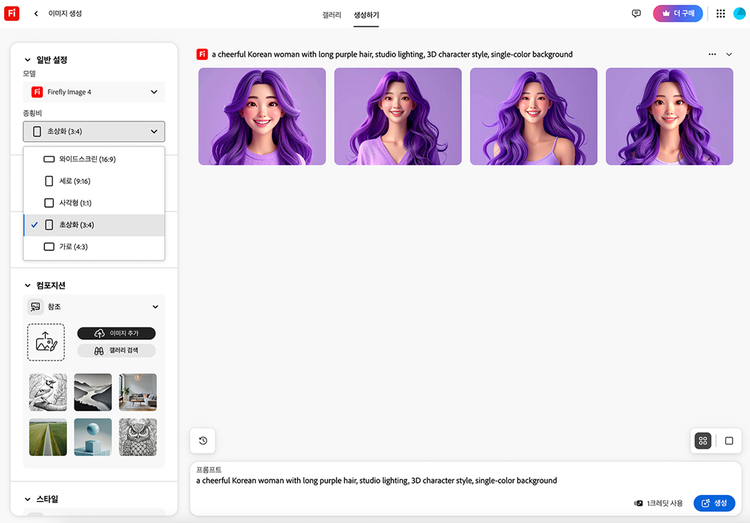The width and height of the screenshot is (750, 523).
Task: Select 가로 (4:3) option
Action: point(94,247)
